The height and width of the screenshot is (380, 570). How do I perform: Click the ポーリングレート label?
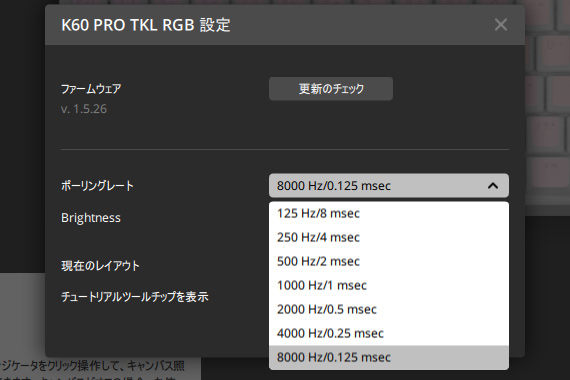97,186
